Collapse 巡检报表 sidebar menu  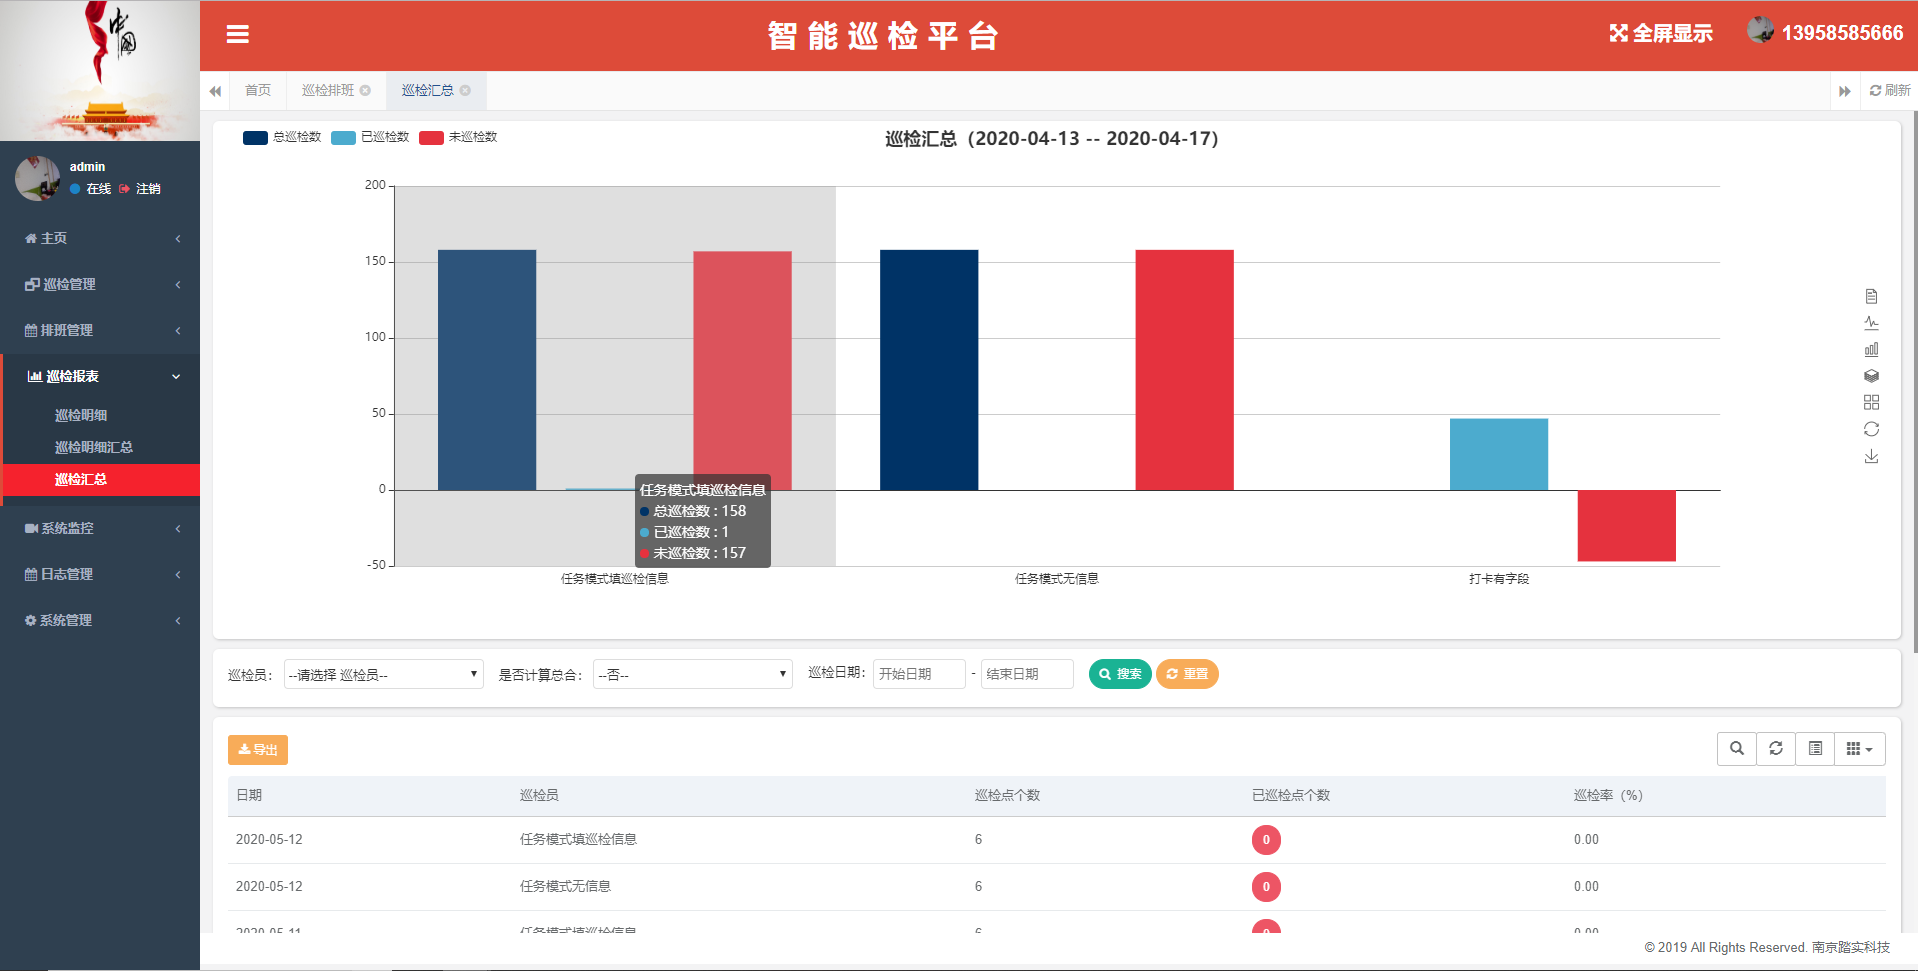[x=100, y=376]
